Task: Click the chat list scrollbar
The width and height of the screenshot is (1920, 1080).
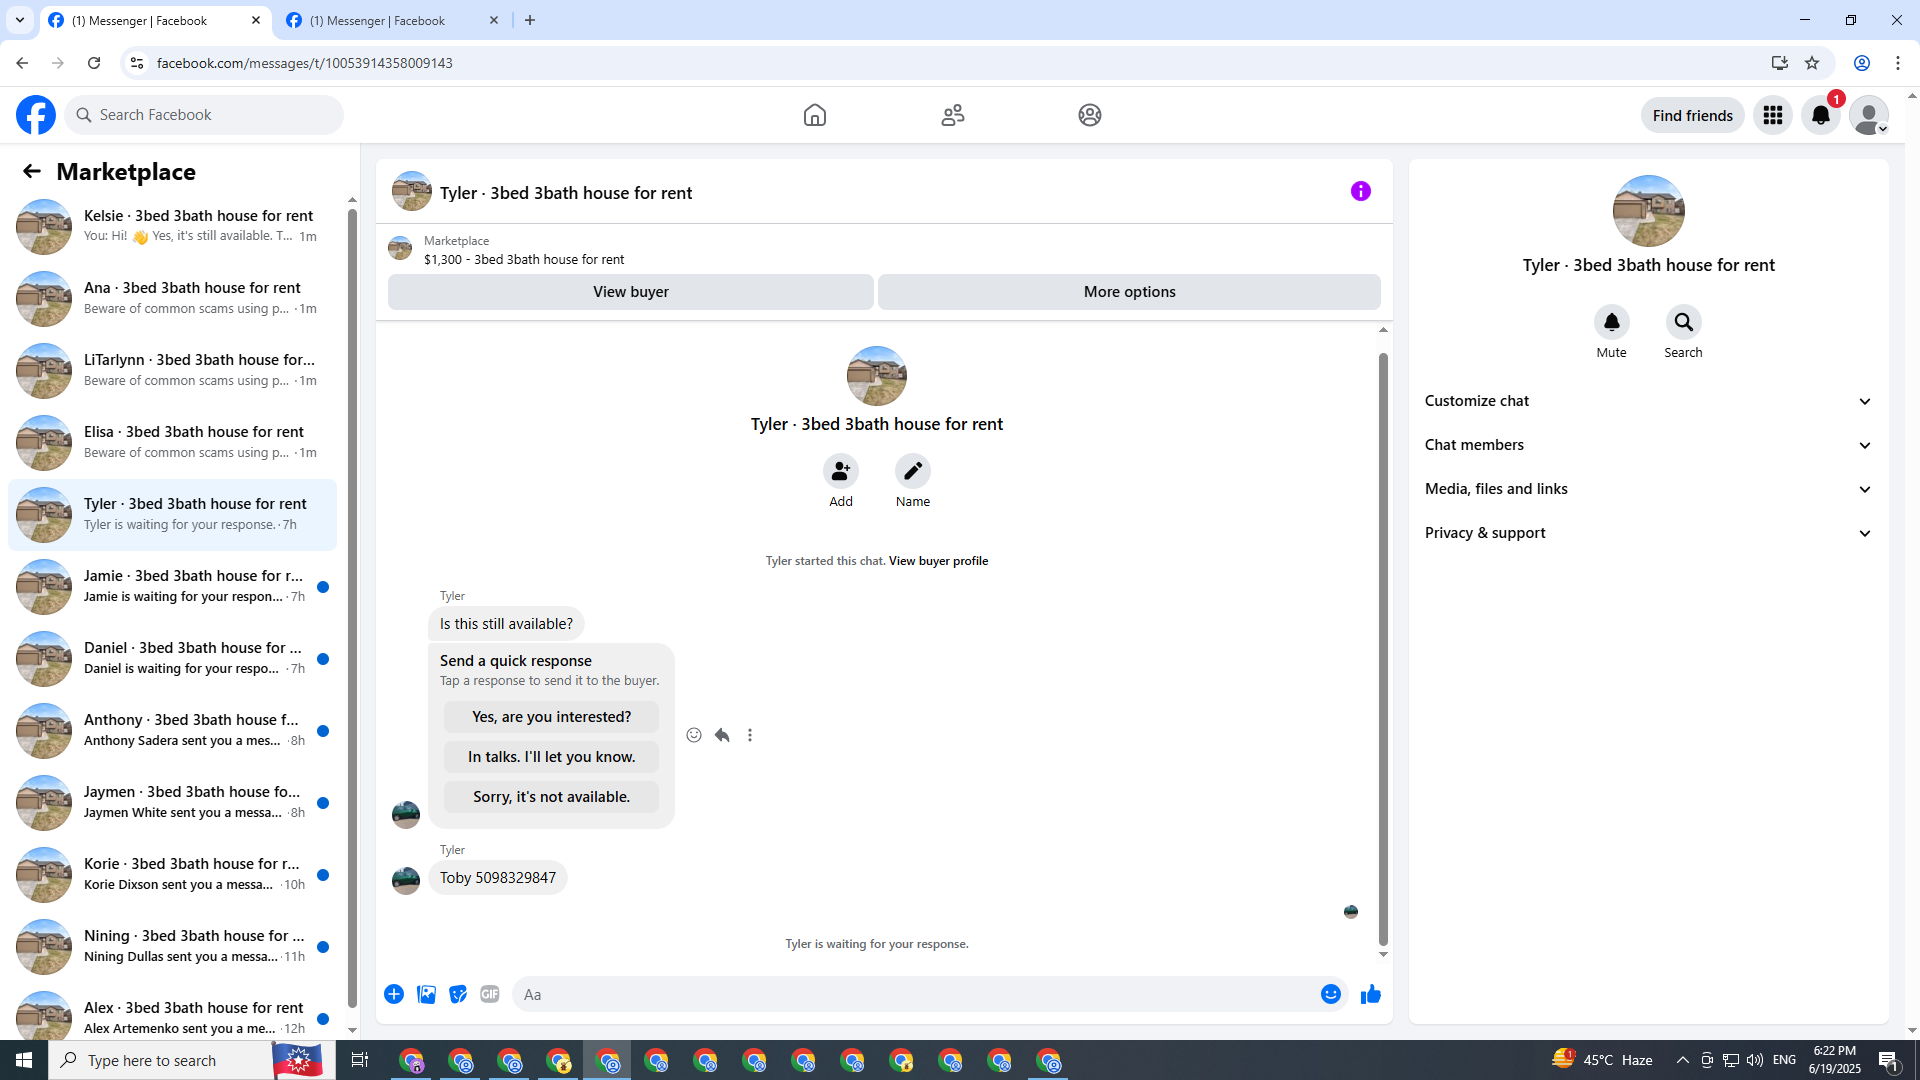Action: [352, 610]
